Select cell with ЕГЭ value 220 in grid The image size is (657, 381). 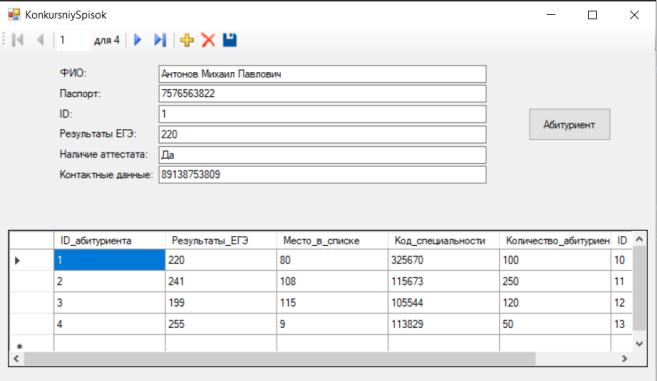(221, 260)
